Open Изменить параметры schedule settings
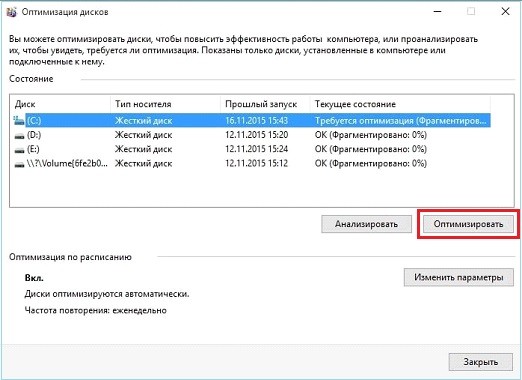Image resolution: width=522 pixels, height=380 pixels. (x=459, y=277)
